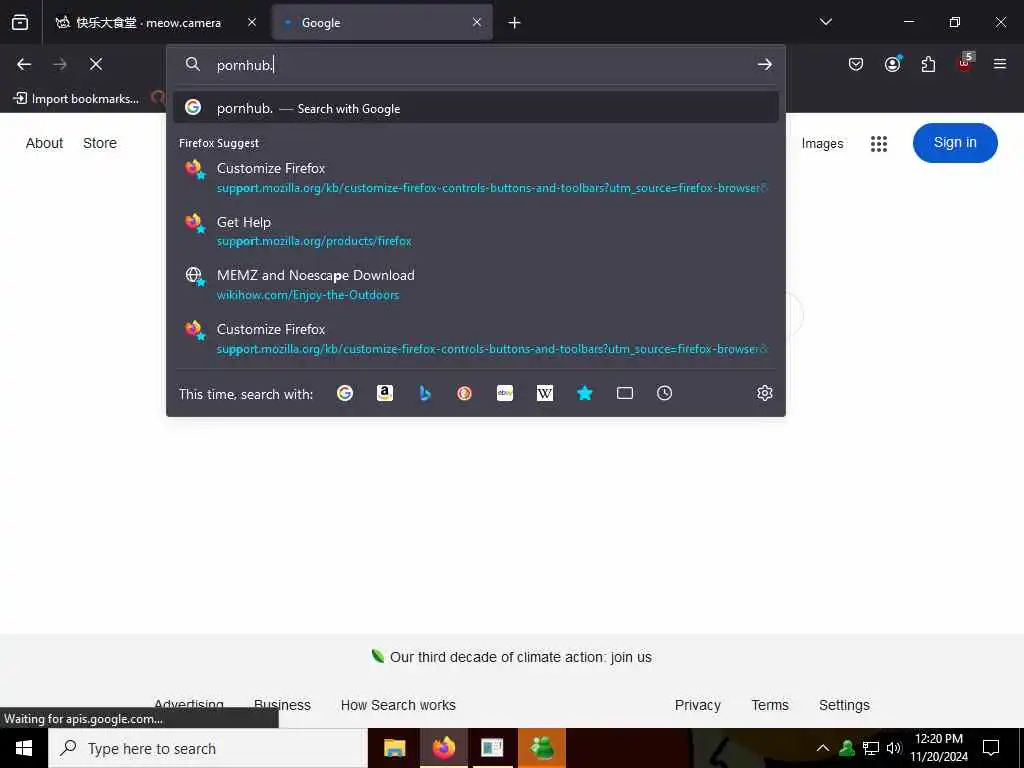Screen dimensions: 1024x768
Task: Search History via clock icon
Action: click(664, 393)
